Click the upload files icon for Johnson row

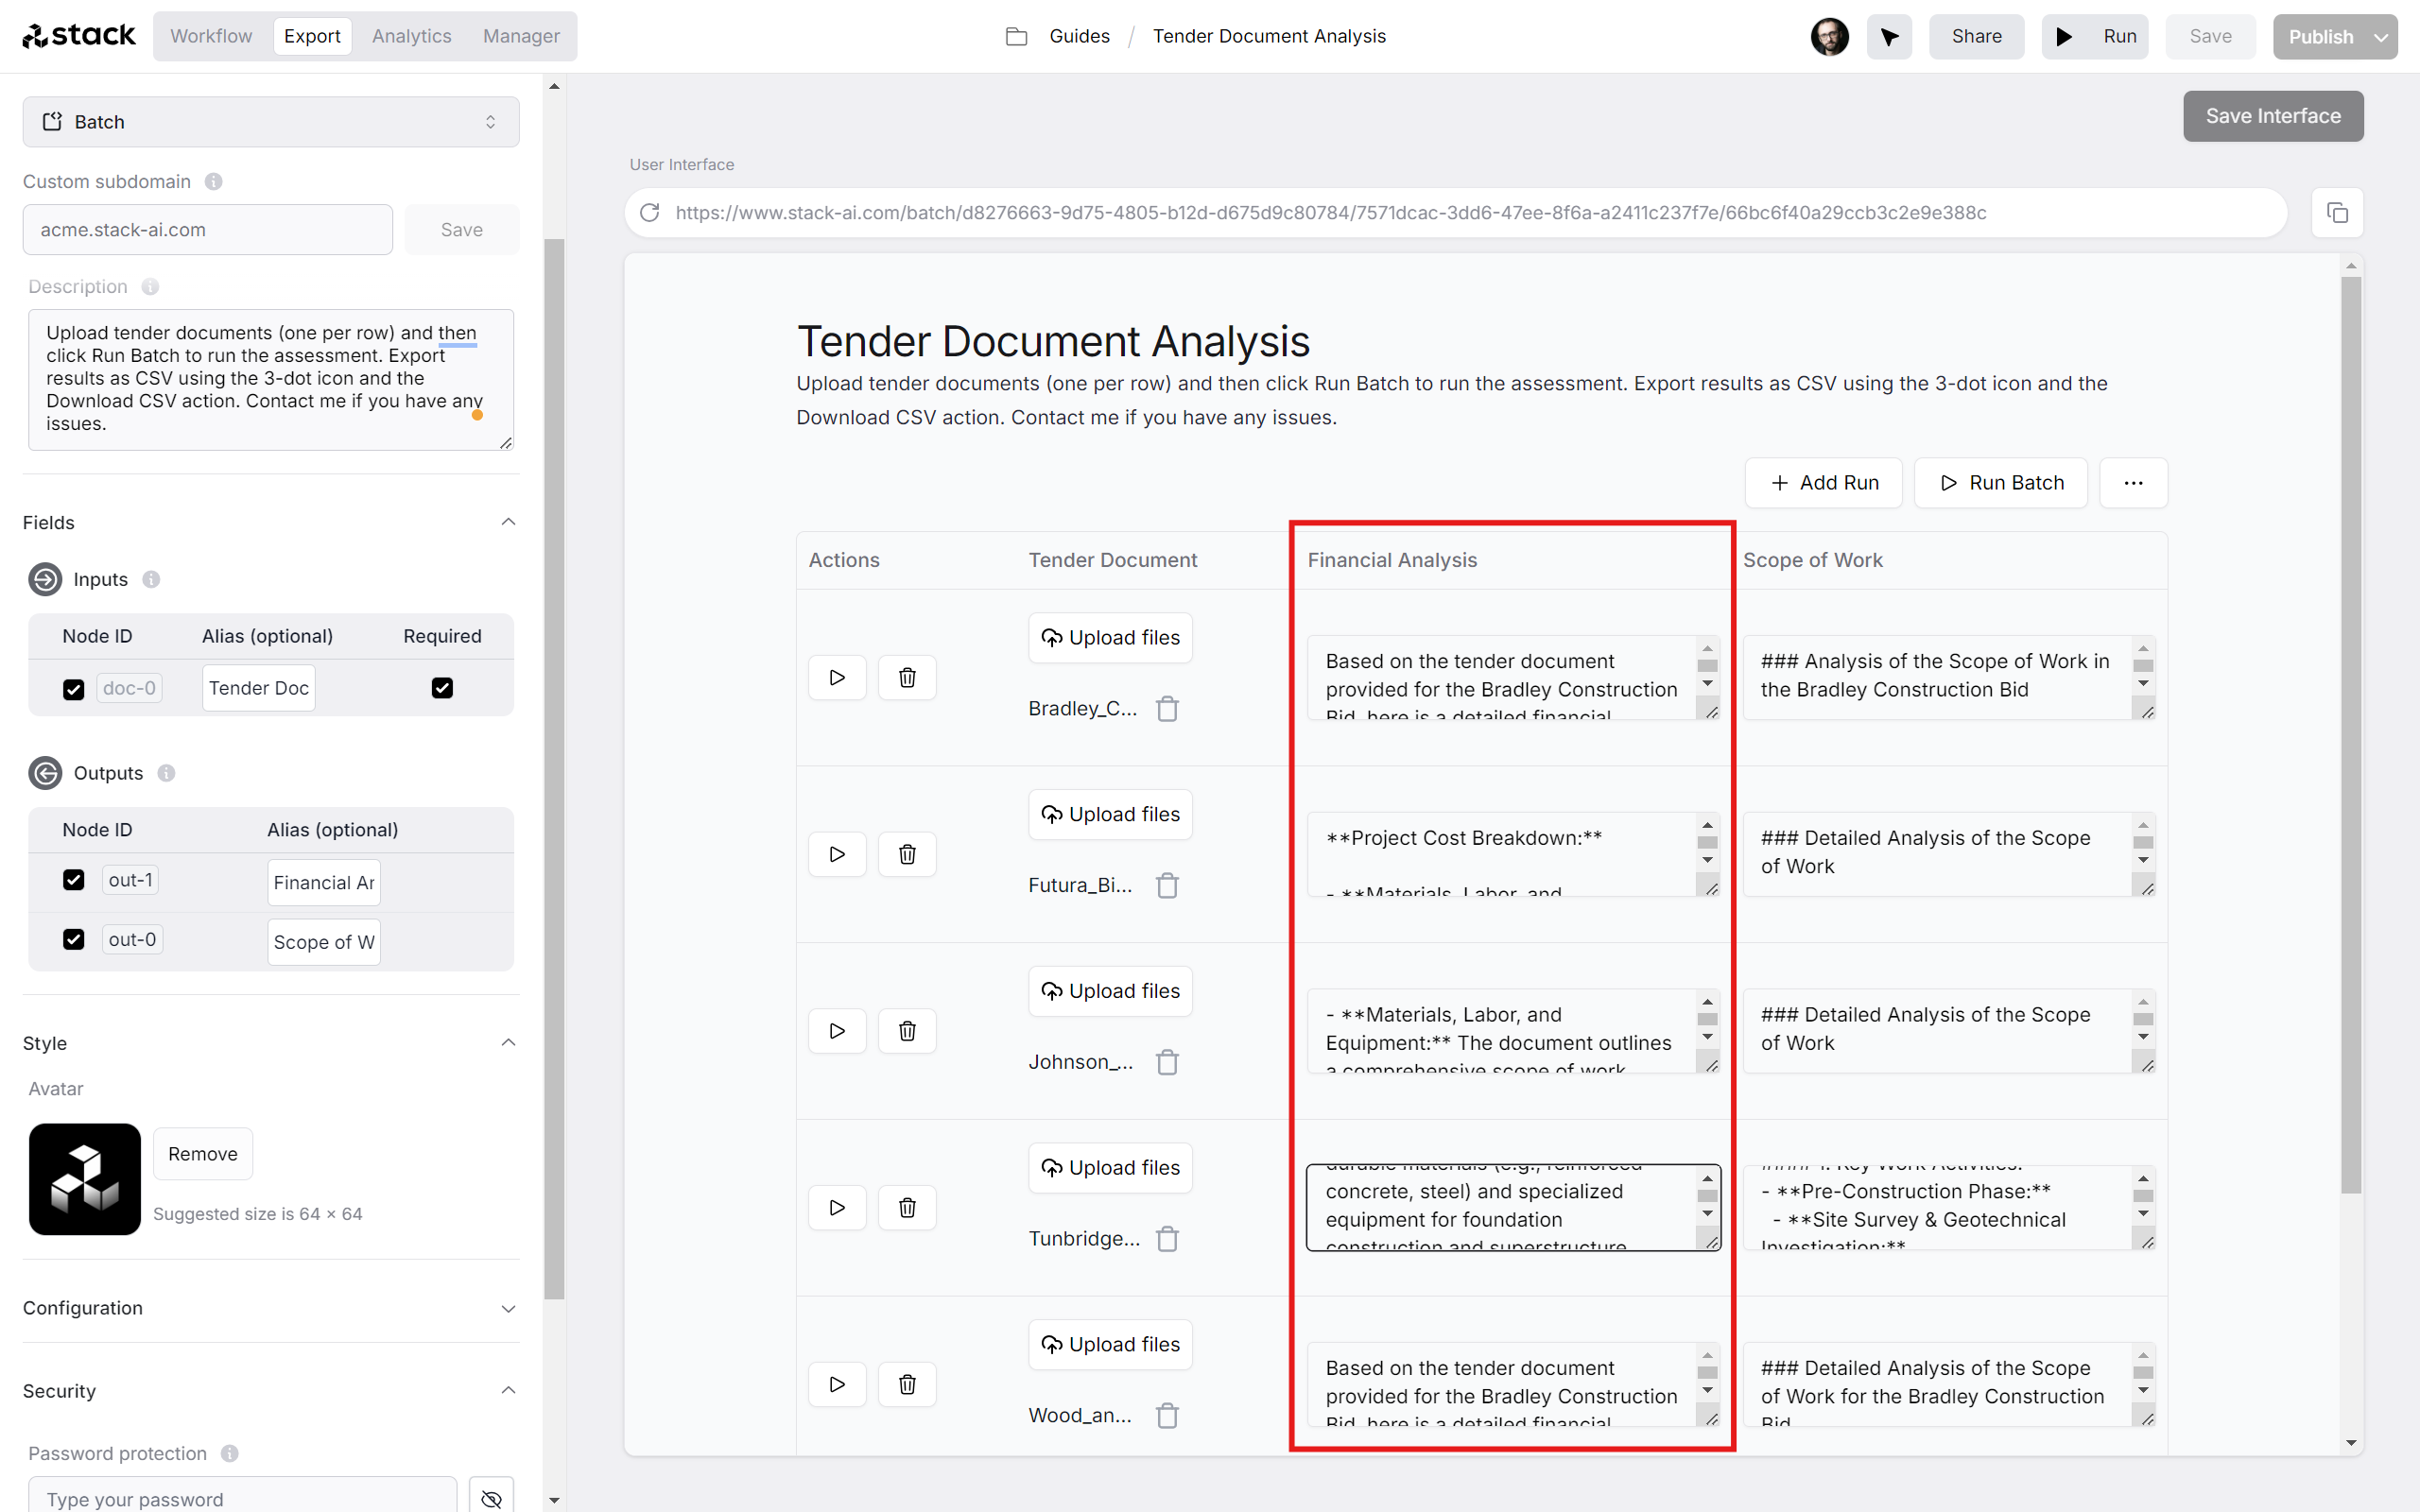tap(1050, 989)
